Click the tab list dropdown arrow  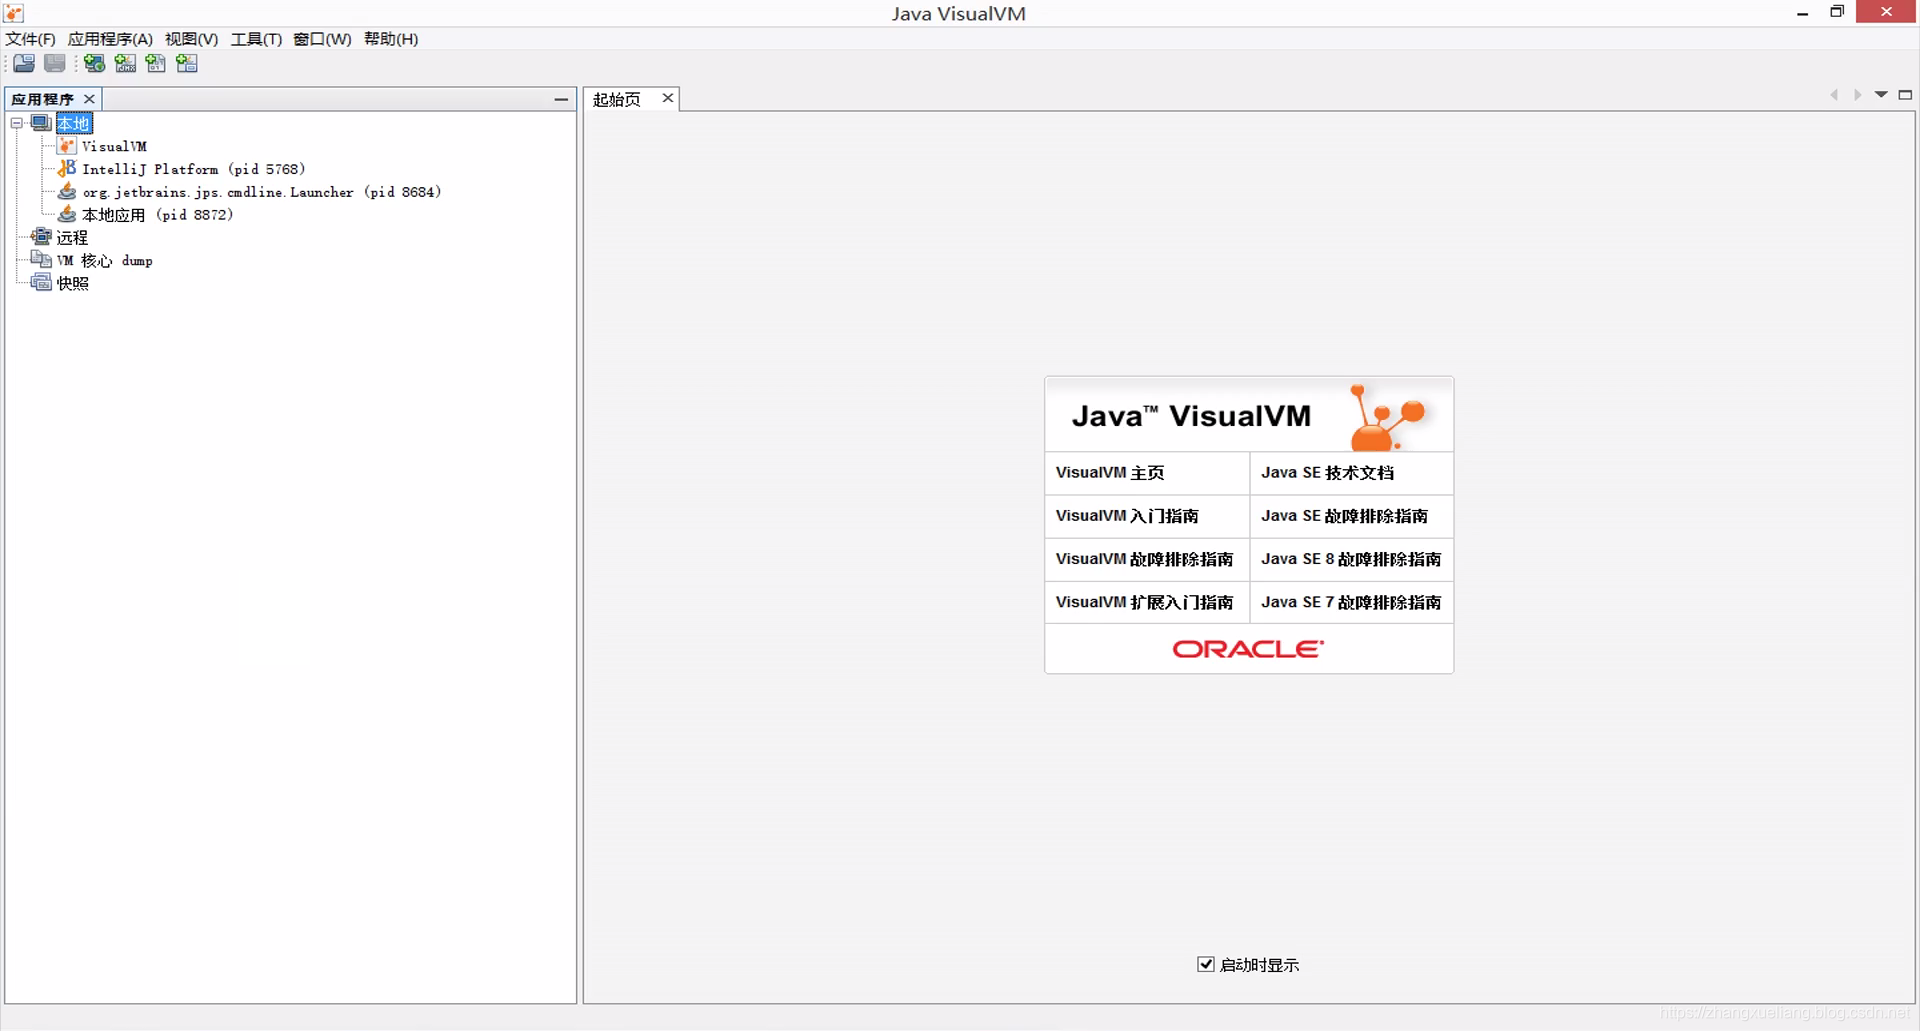tap(1881, 94)
